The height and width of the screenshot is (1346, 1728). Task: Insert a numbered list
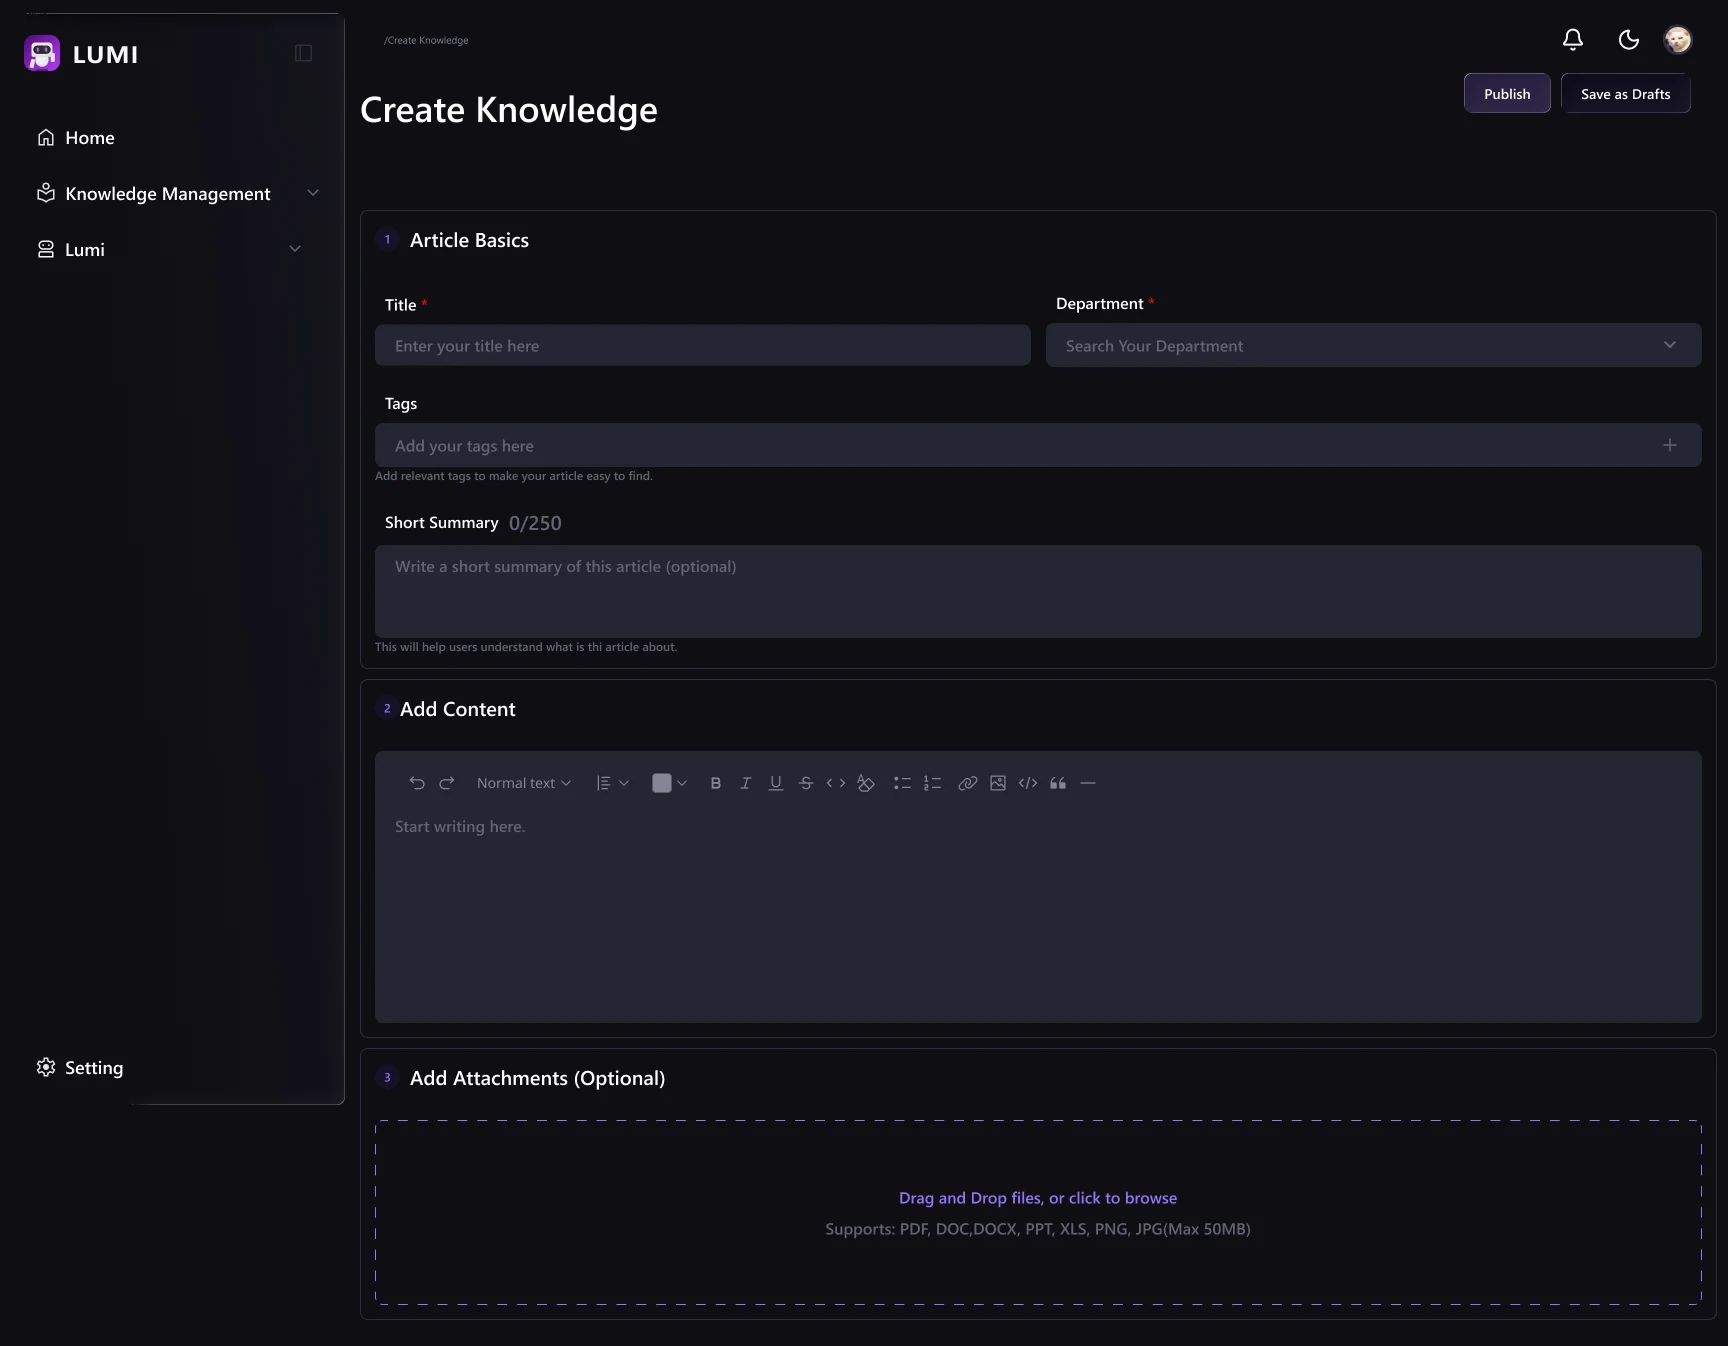tap(932, 783)
